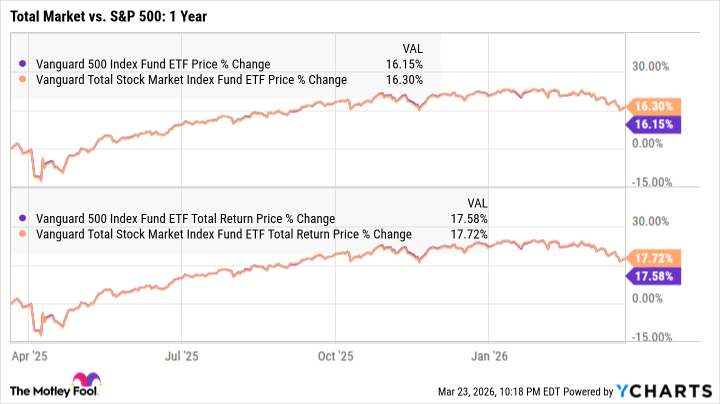720x404 pixels.
Task: Select the orange 17.72% end-value flag
Action: pos(653,257)
